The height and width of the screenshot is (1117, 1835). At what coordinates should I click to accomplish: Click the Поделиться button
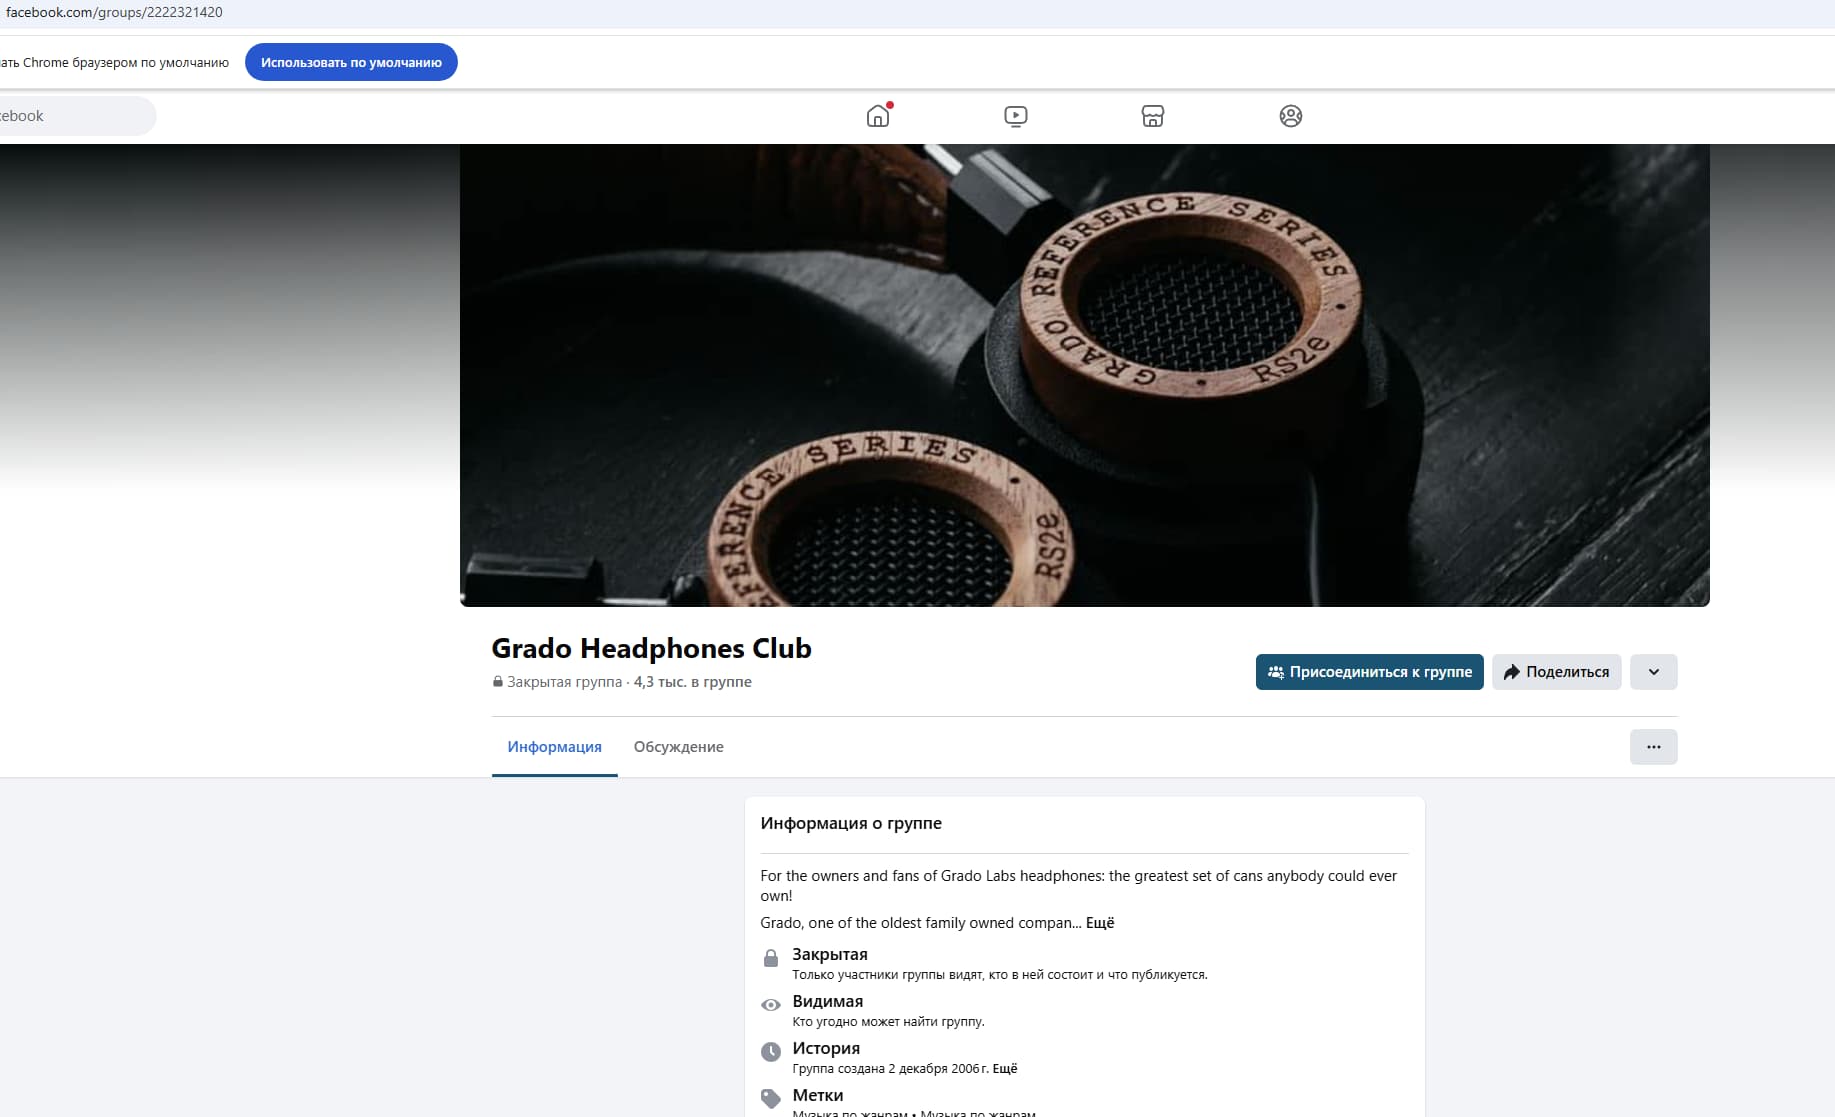(1556, 672)
